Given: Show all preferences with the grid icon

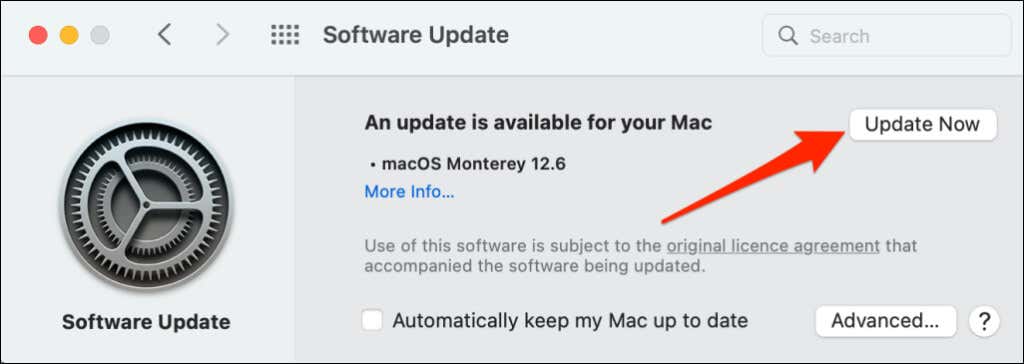Looking at the screenshot, I should [285, 35].
